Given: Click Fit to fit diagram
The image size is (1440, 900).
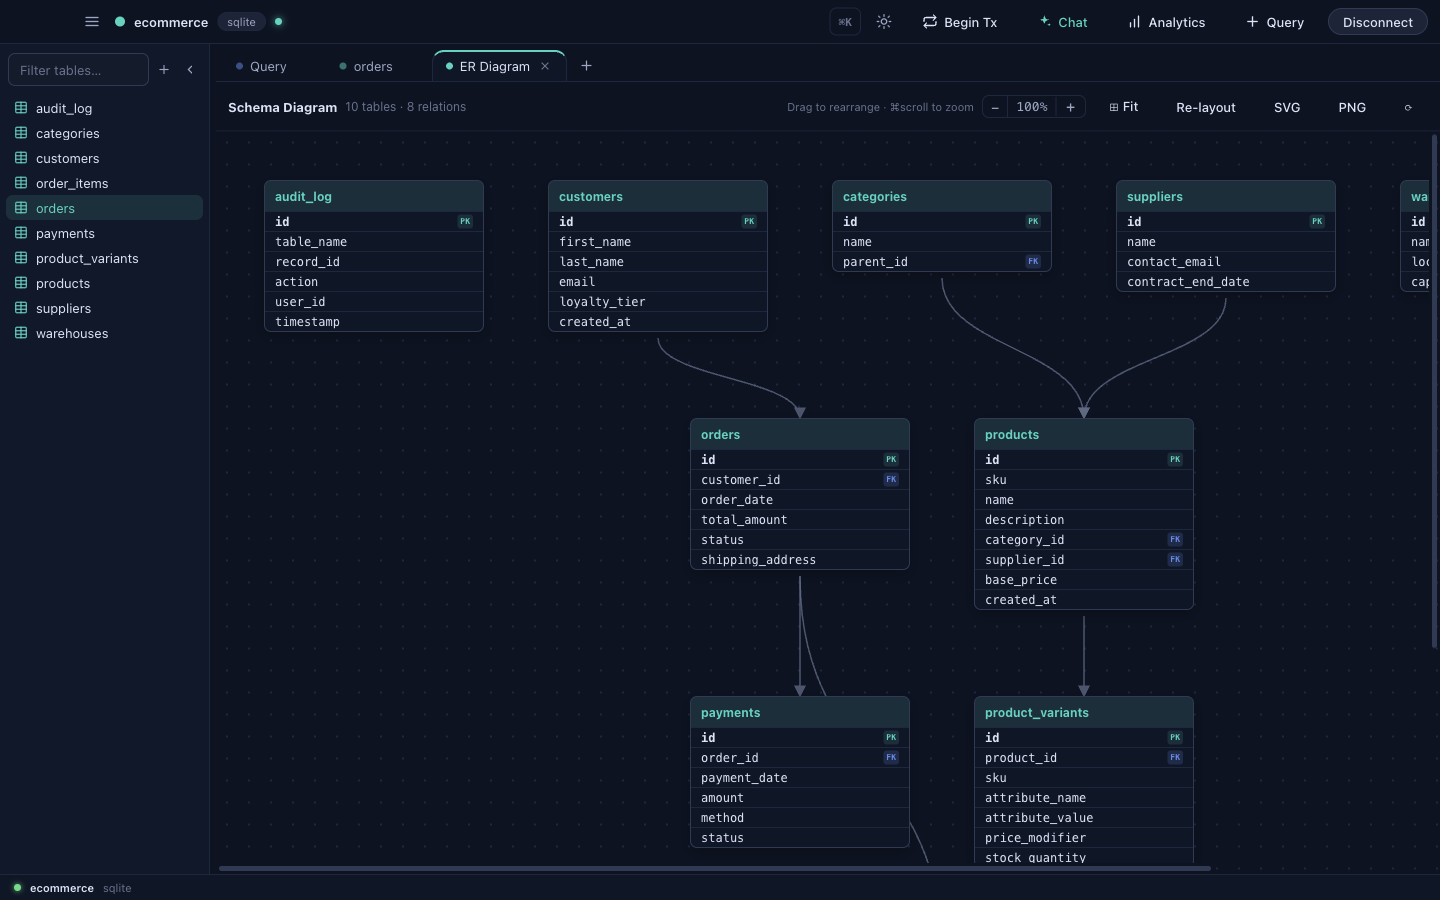Looking at the screenshot, I should [x=1124, y=107].
